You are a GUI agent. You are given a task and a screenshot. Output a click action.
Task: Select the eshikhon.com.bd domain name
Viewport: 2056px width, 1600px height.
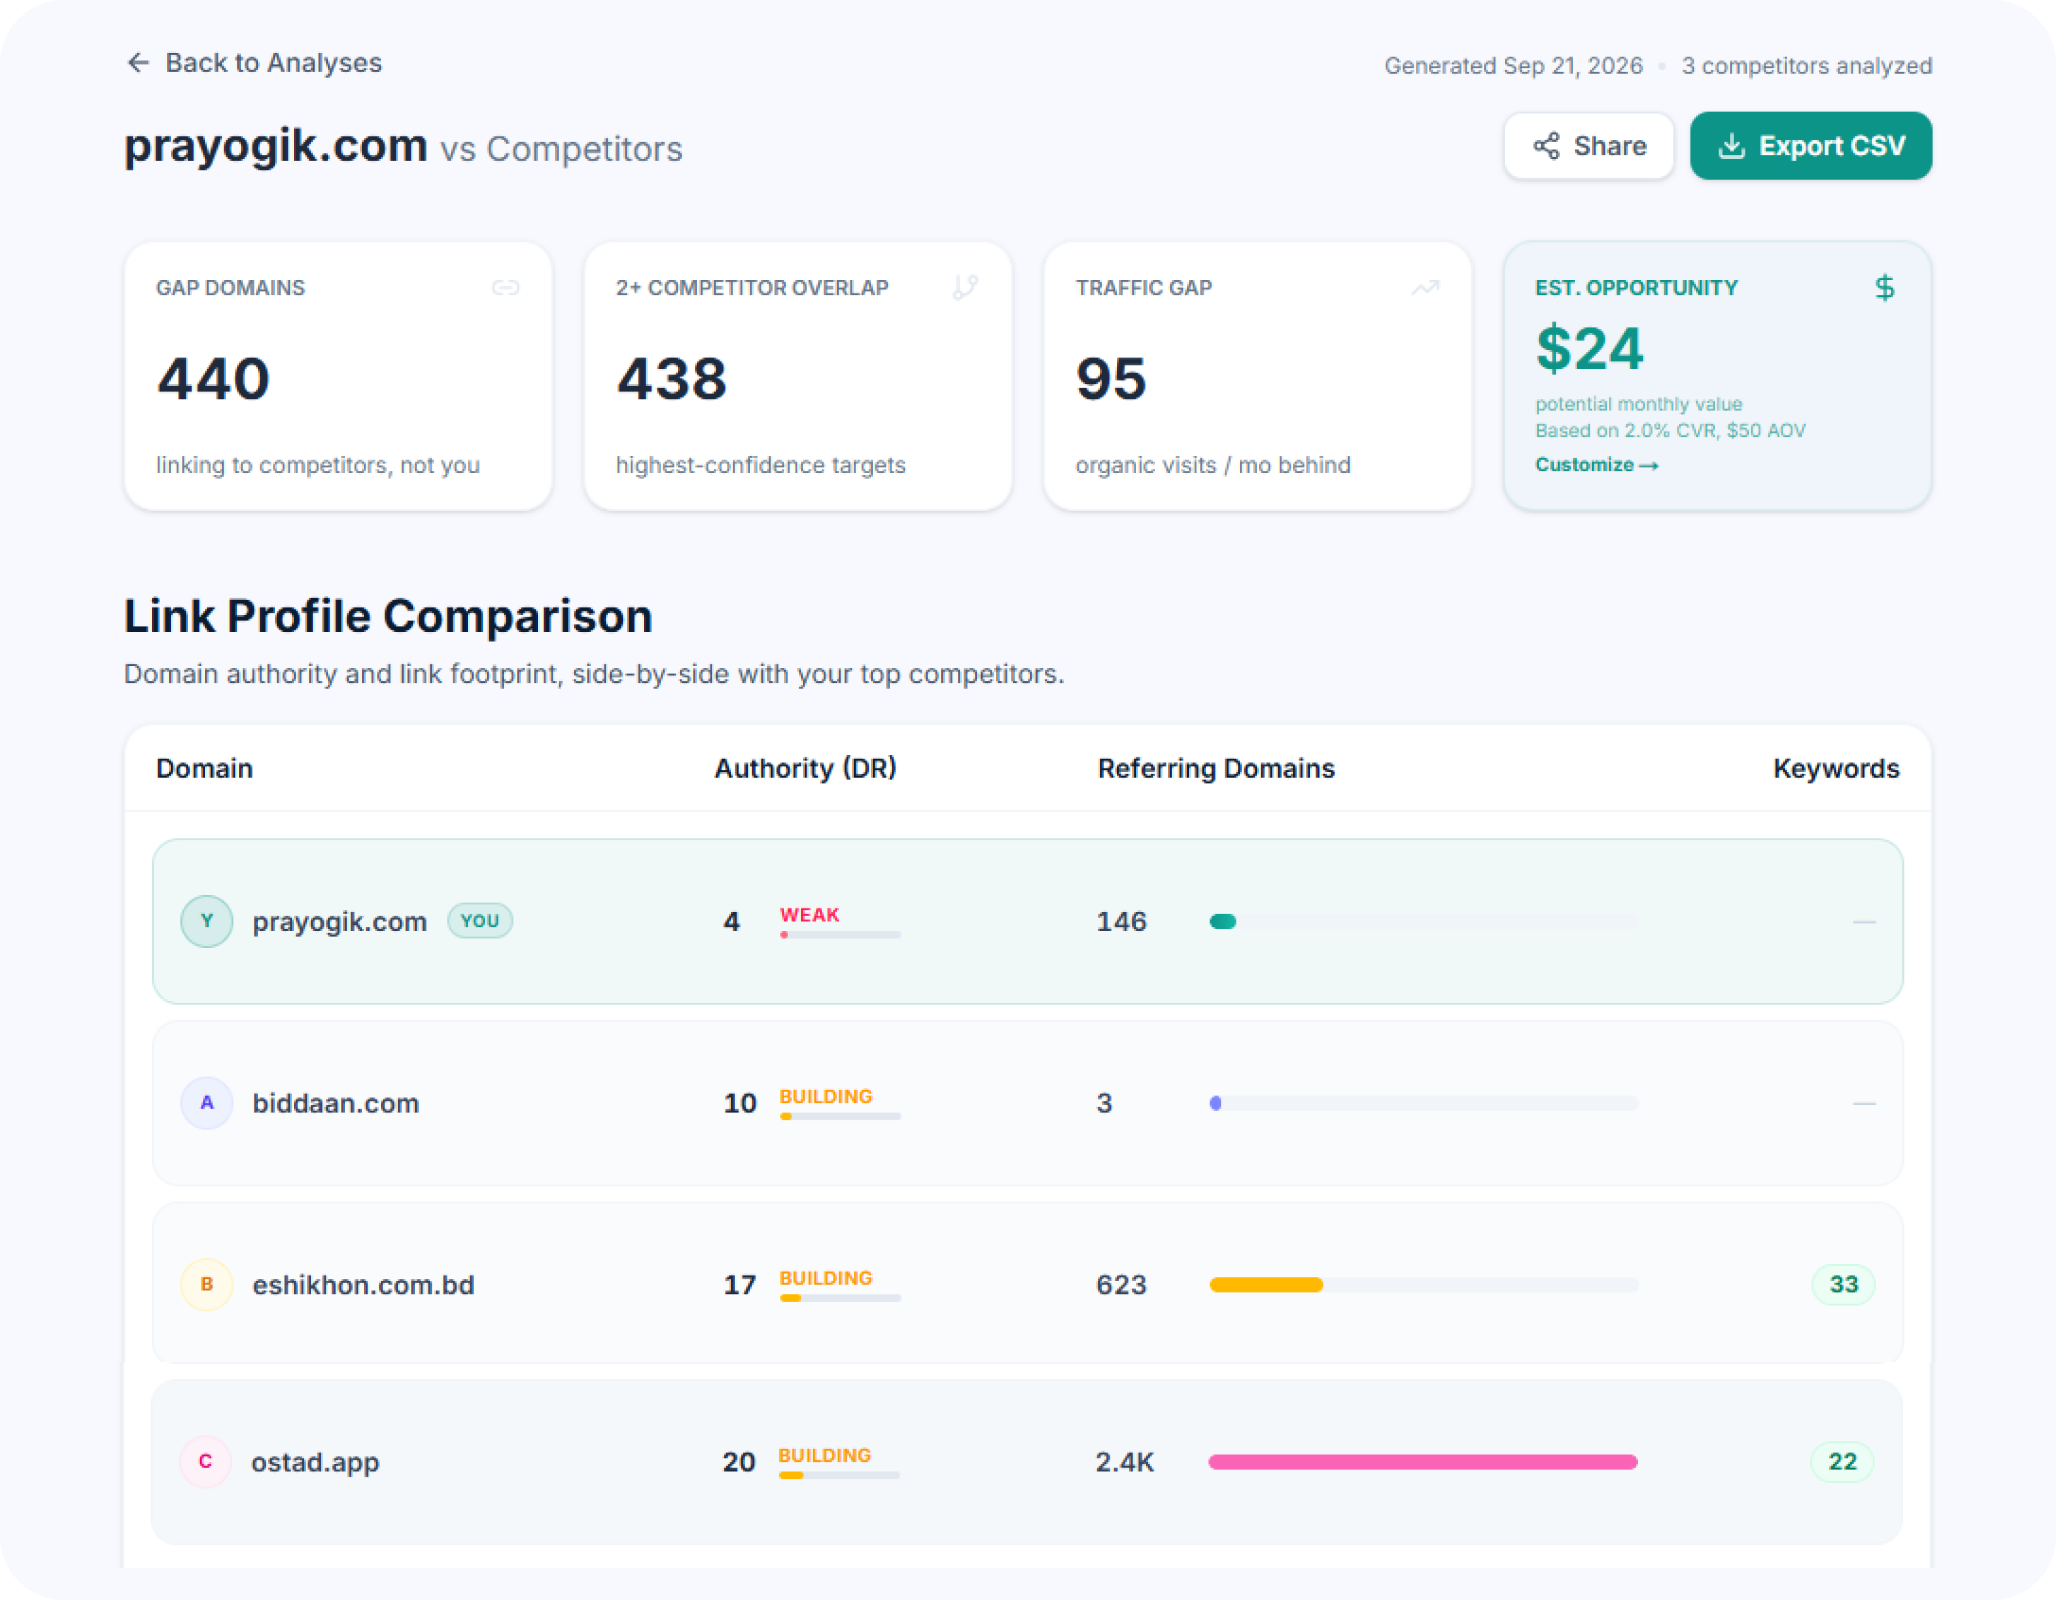click(364, 1285)
